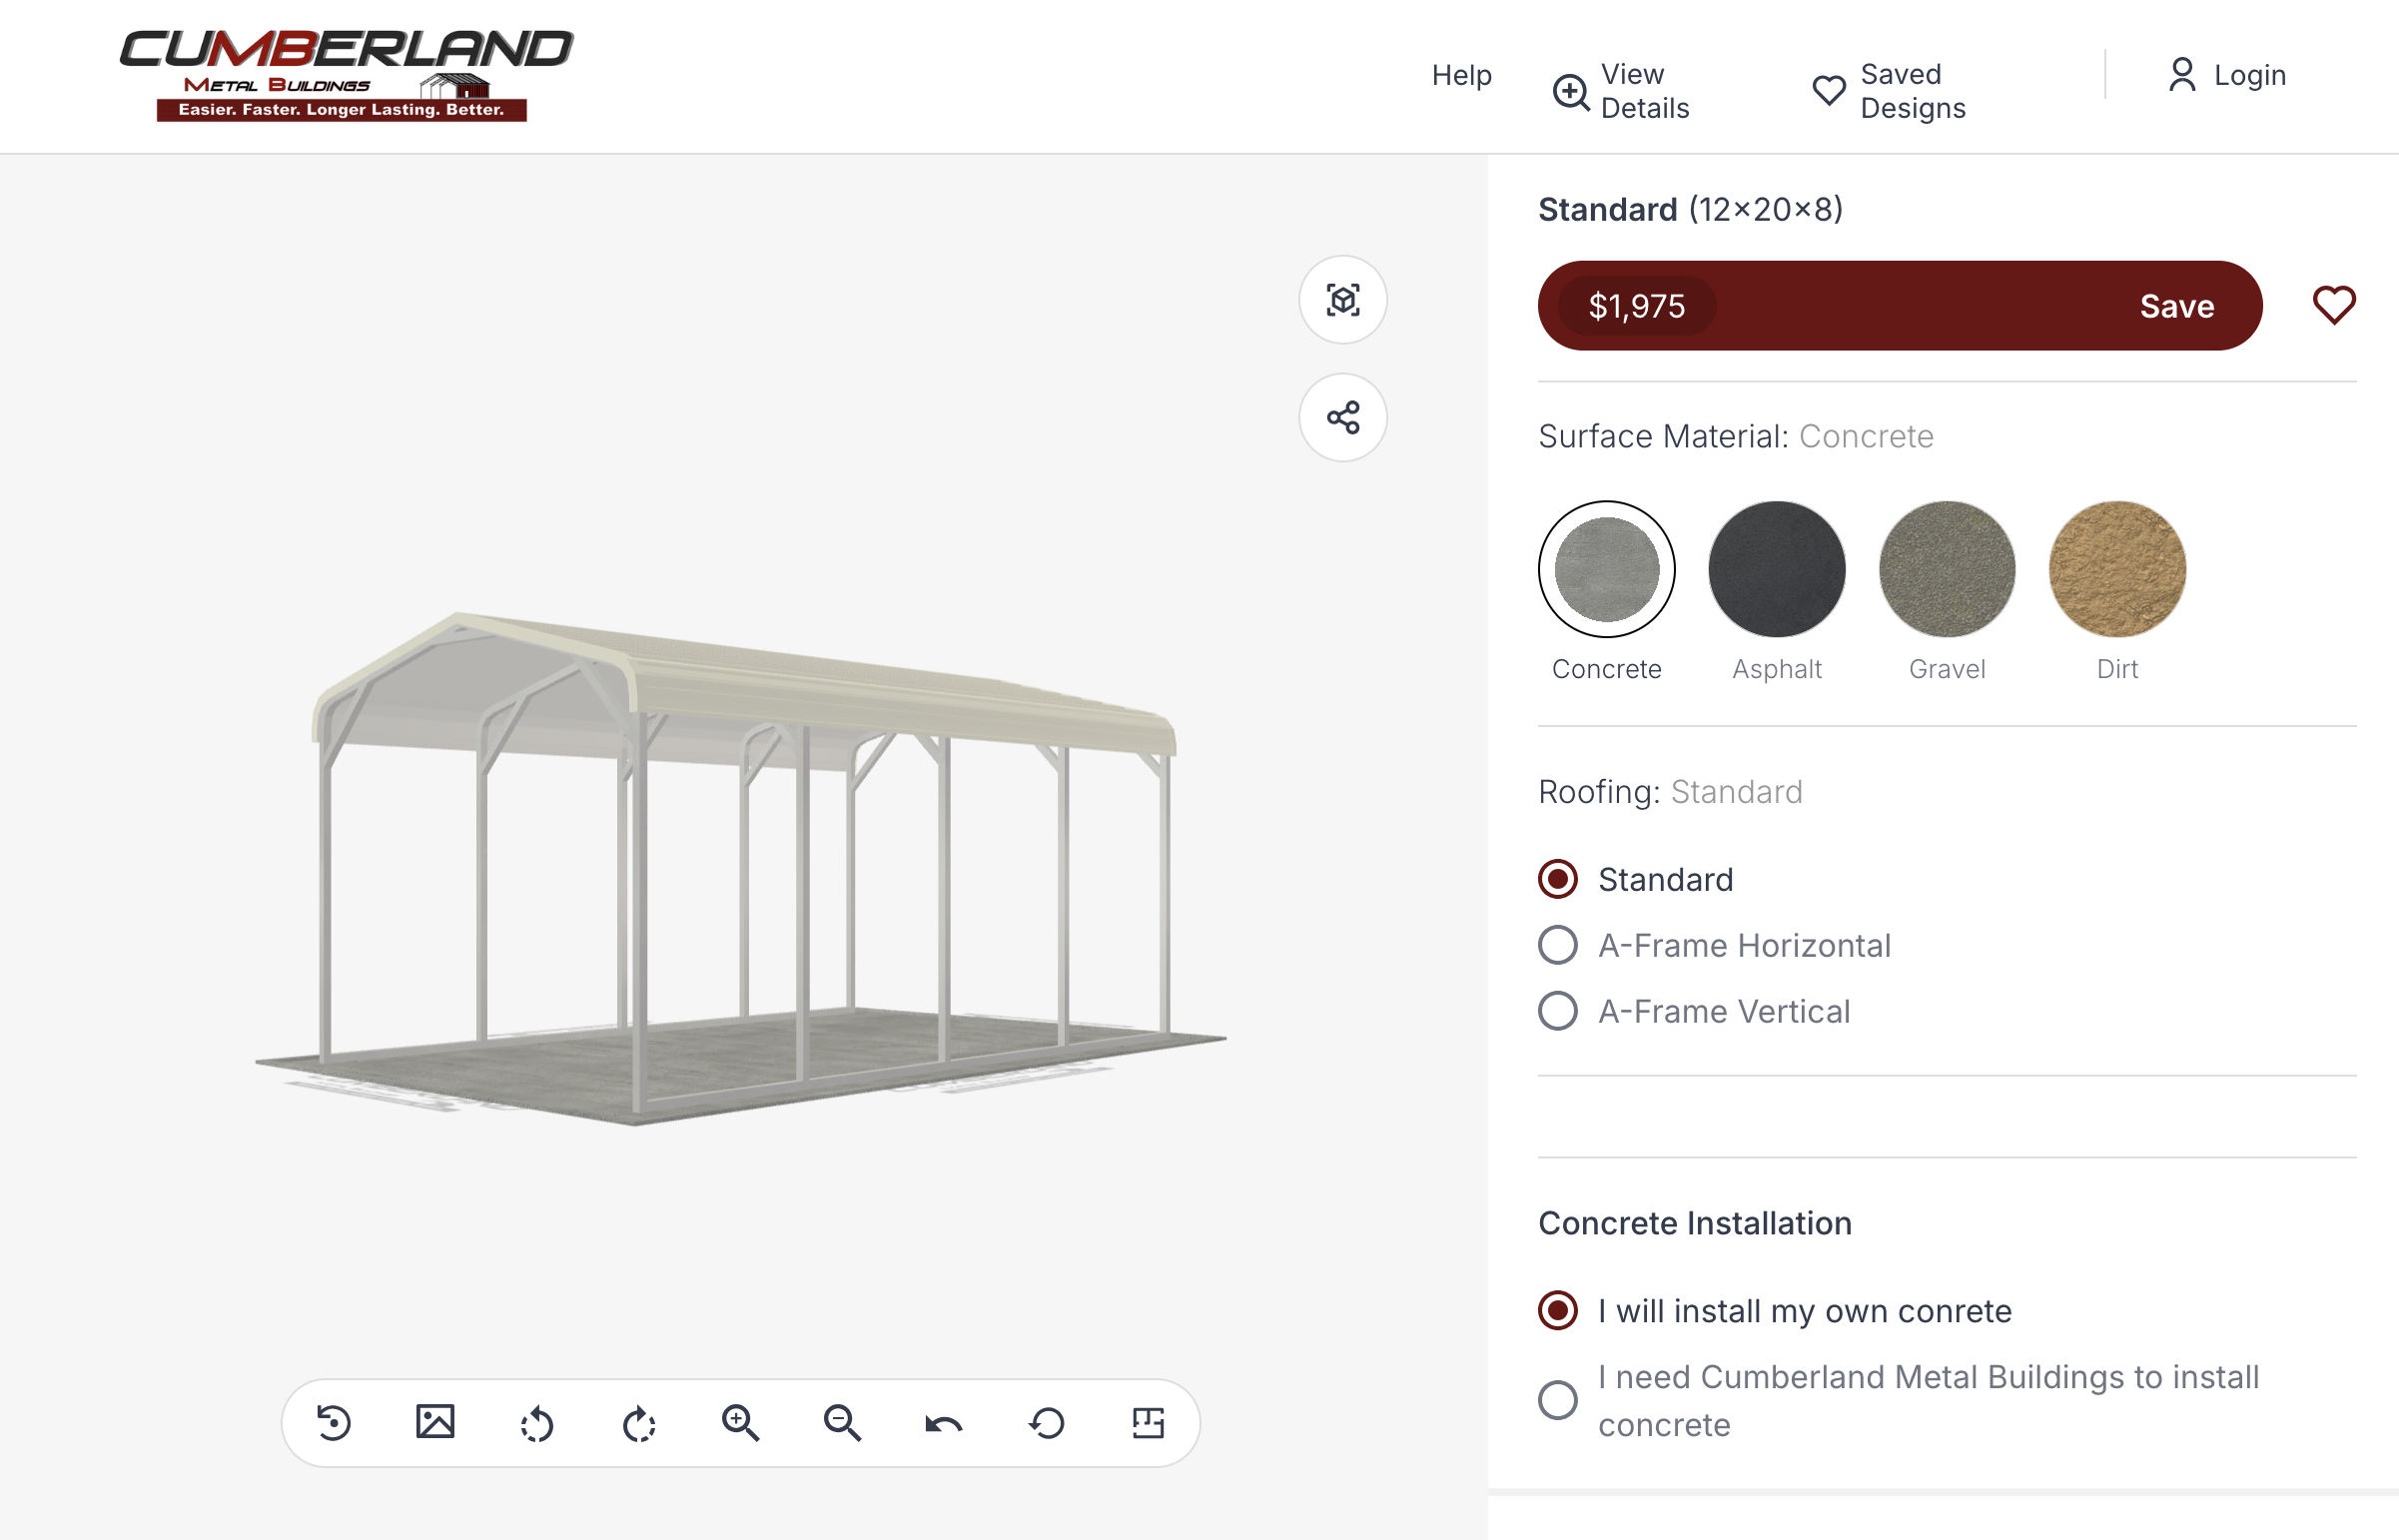Screen dimensions: 2399x1540
Task: Click the share design icon
Action: click(x=1342, y=418)
